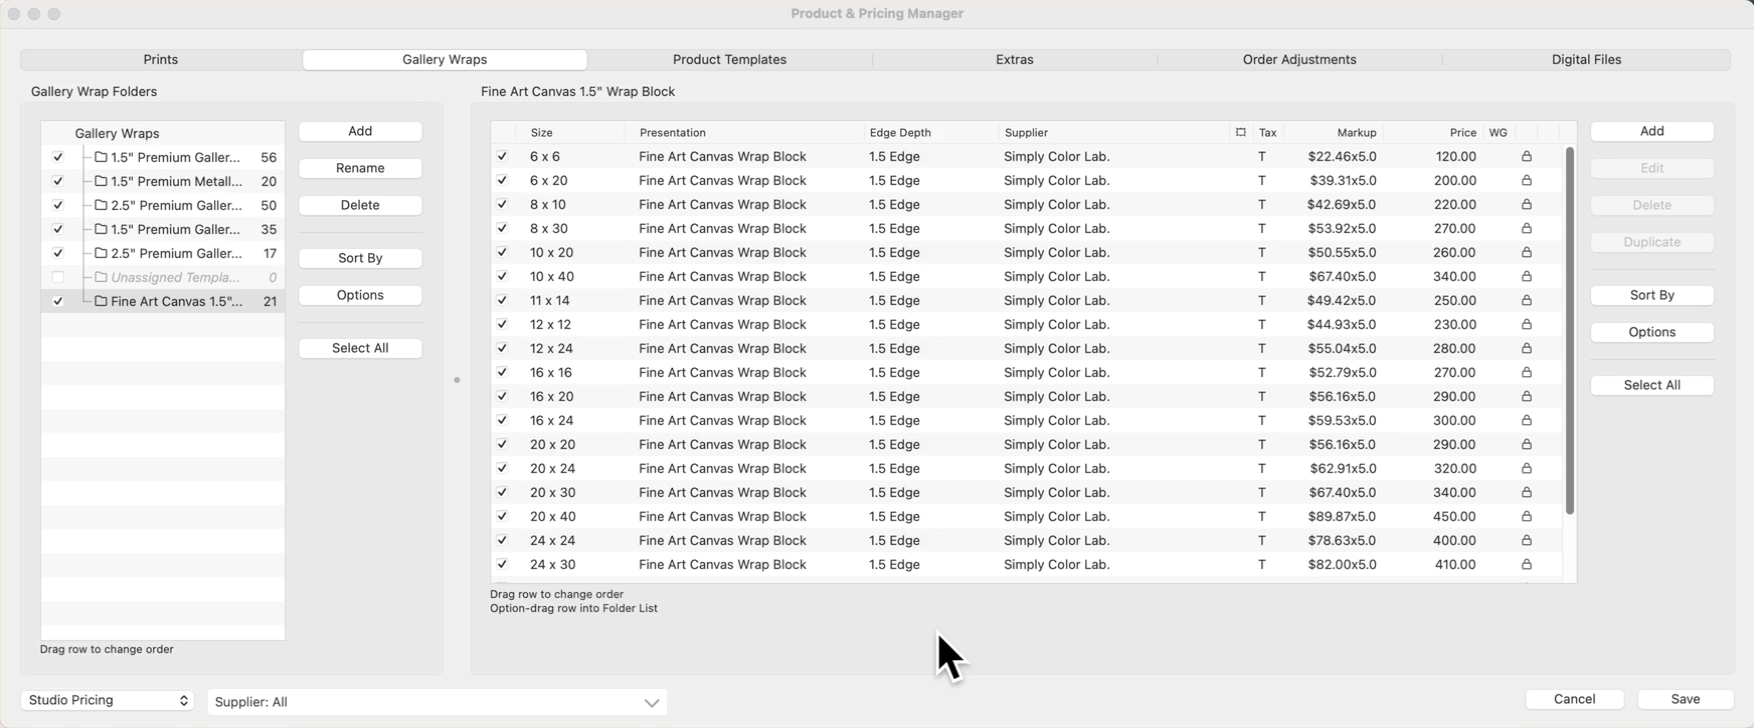Enable the Unassigned Templates folder checkbox
The image size is (1754, 728).
(58, 277)
